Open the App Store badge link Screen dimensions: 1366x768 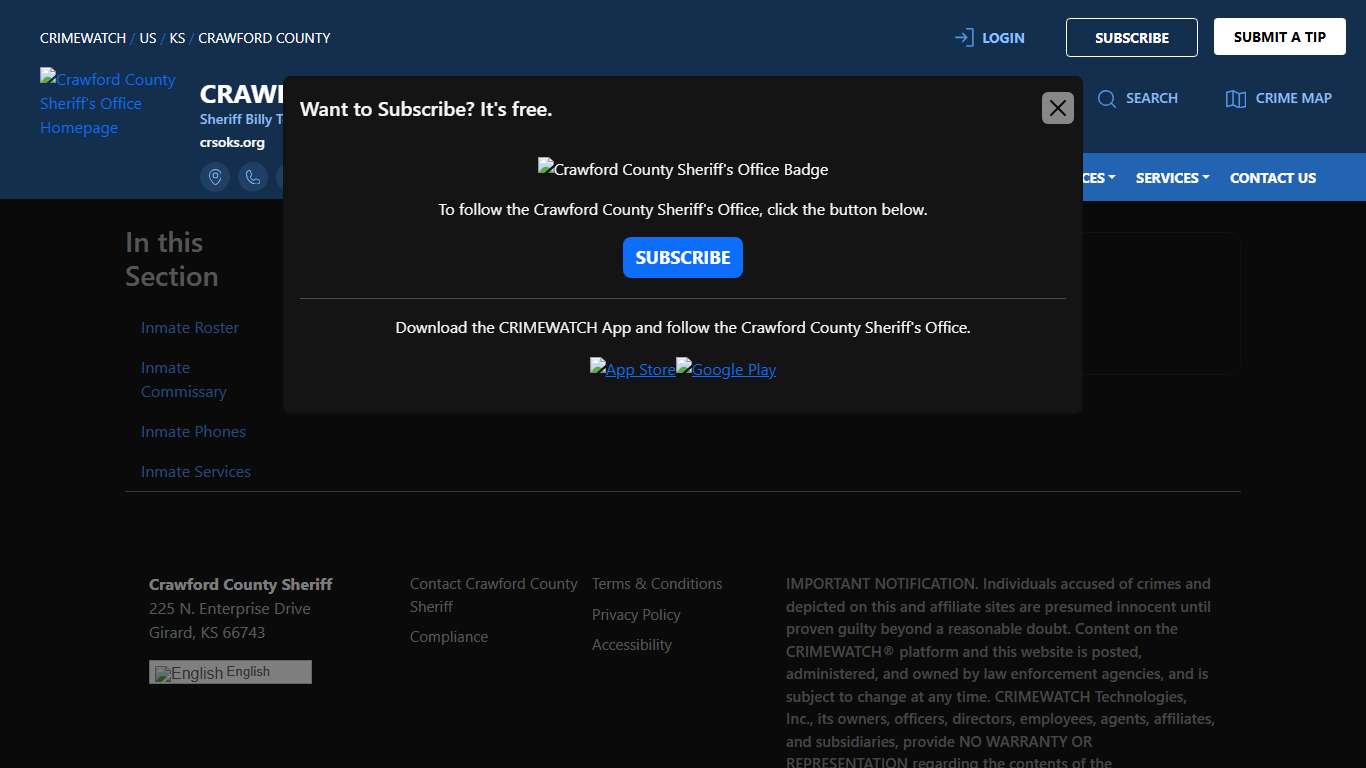click(632, 369)
